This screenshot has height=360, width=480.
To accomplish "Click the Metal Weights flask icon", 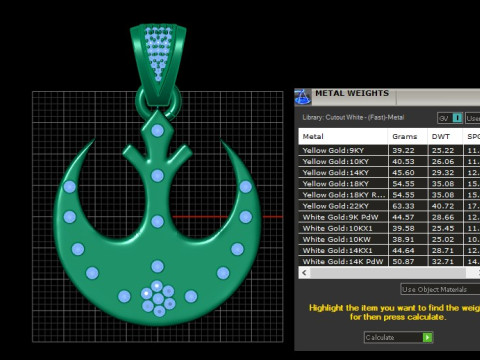I will pos(303,97).
